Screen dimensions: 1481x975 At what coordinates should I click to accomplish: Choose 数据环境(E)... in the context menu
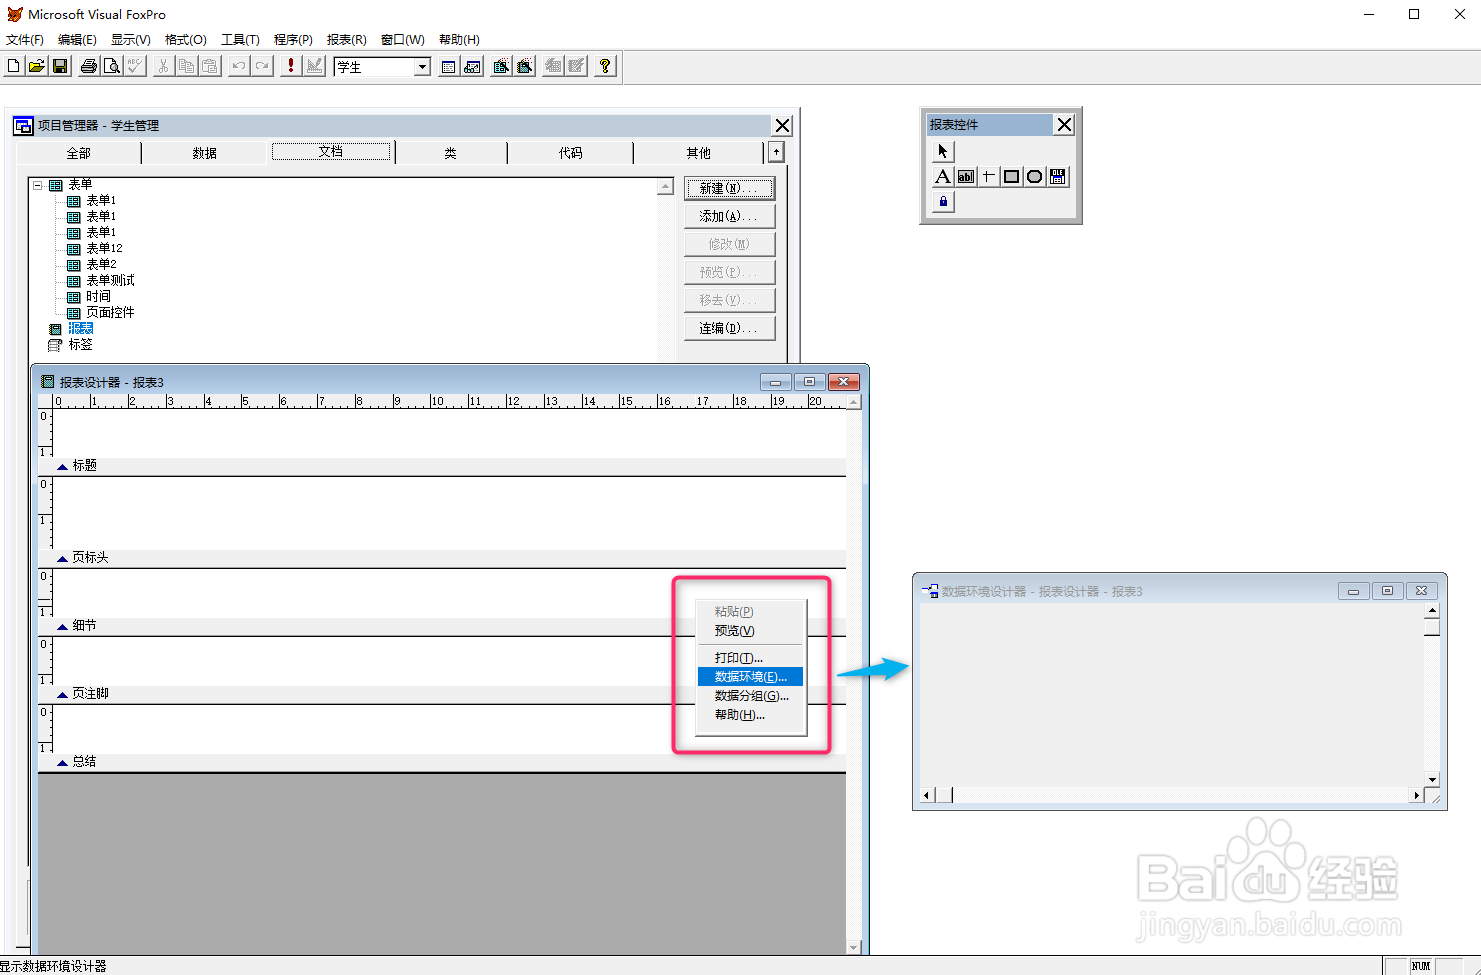(750, 677)
